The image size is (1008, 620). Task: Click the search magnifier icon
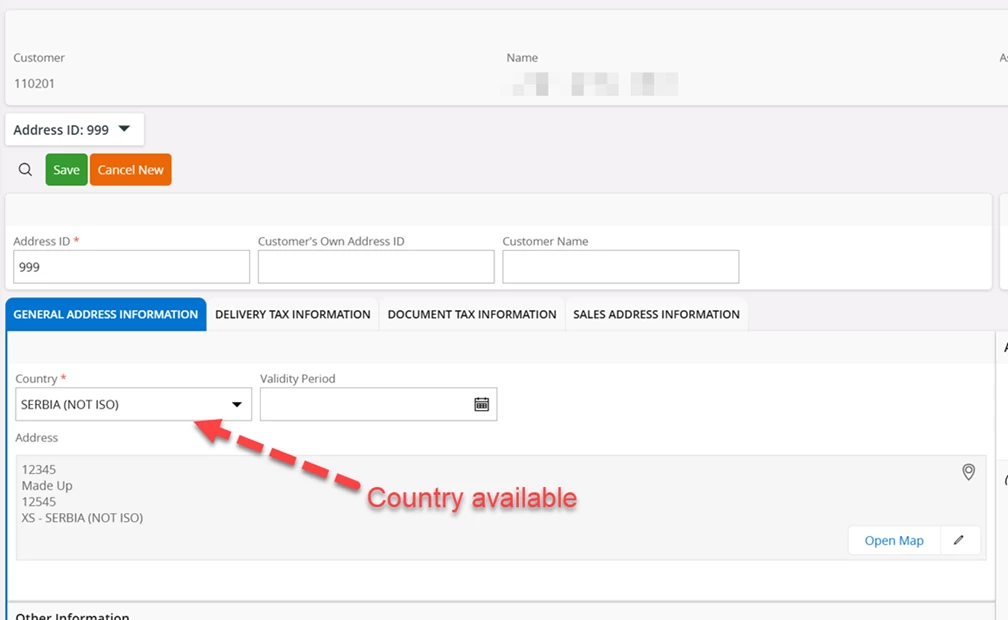[x=25, y=170]
